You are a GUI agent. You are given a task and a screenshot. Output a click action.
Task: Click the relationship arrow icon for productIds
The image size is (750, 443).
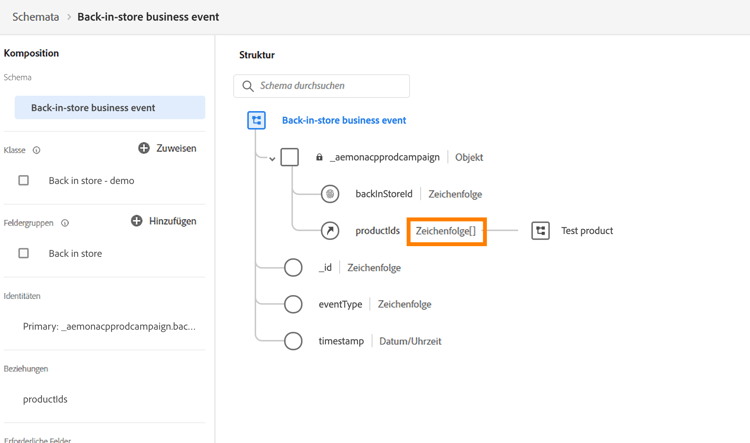pyautogui.click(x=330, y=231)
